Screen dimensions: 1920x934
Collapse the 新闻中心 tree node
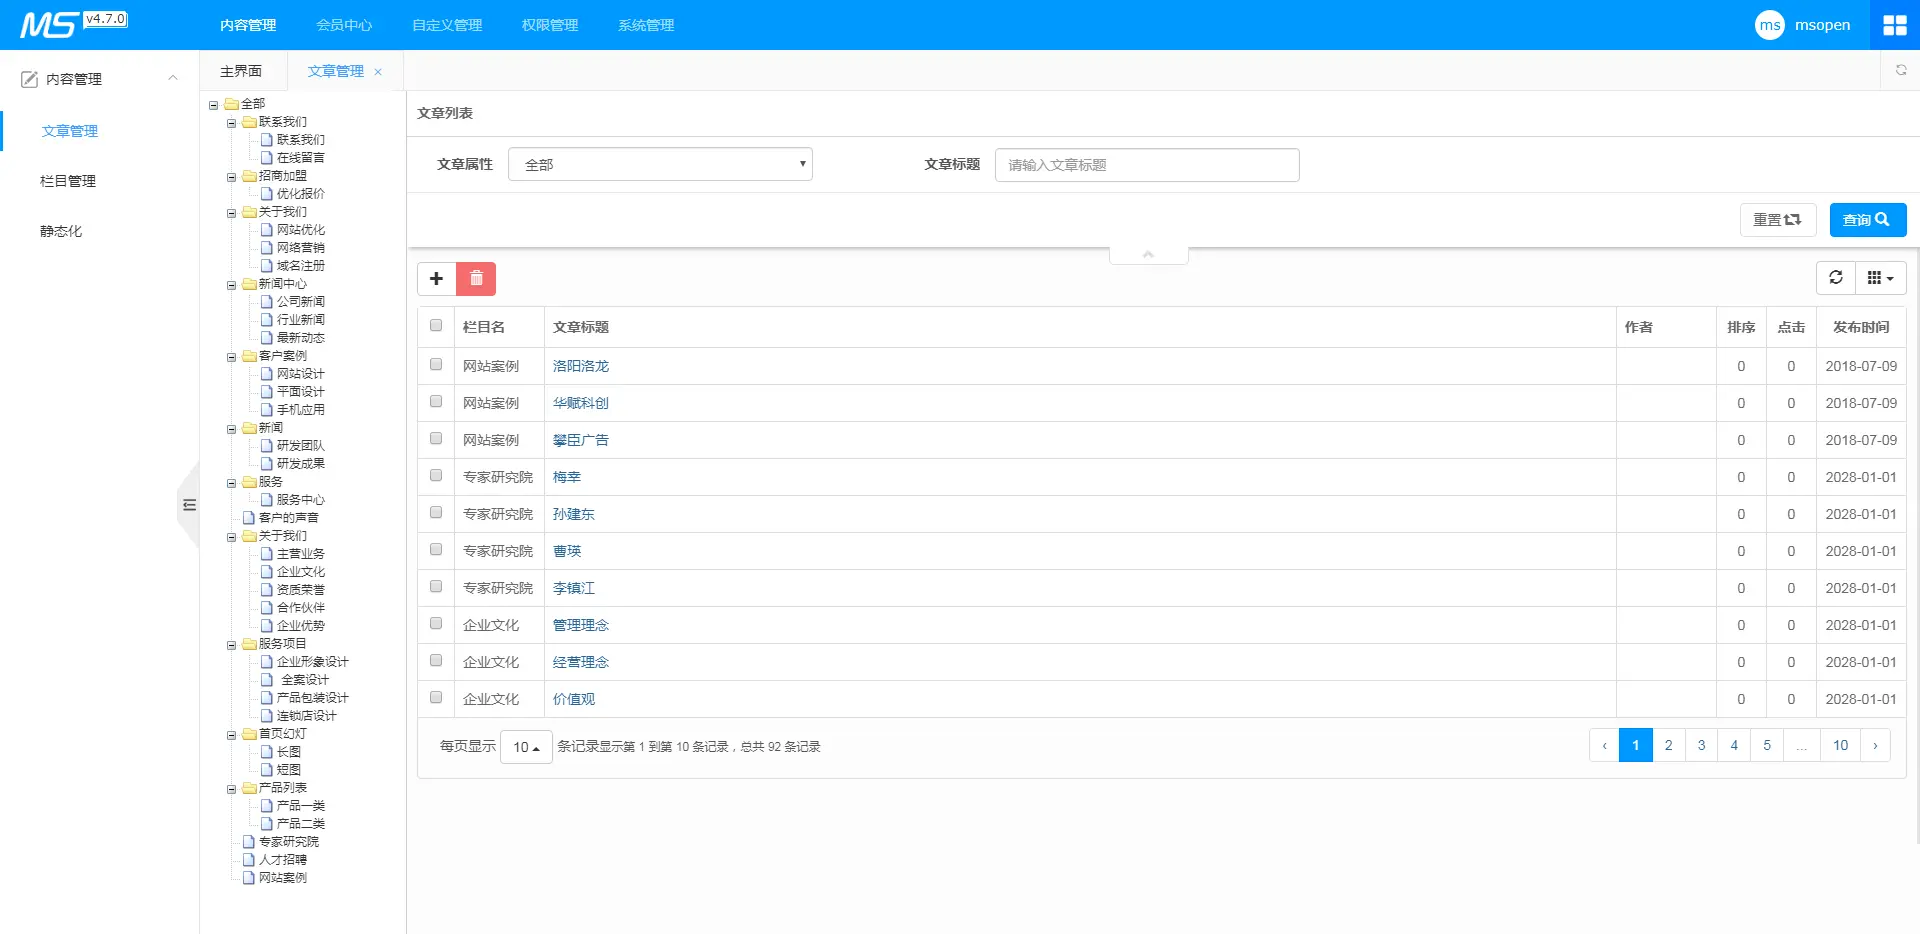231,285
